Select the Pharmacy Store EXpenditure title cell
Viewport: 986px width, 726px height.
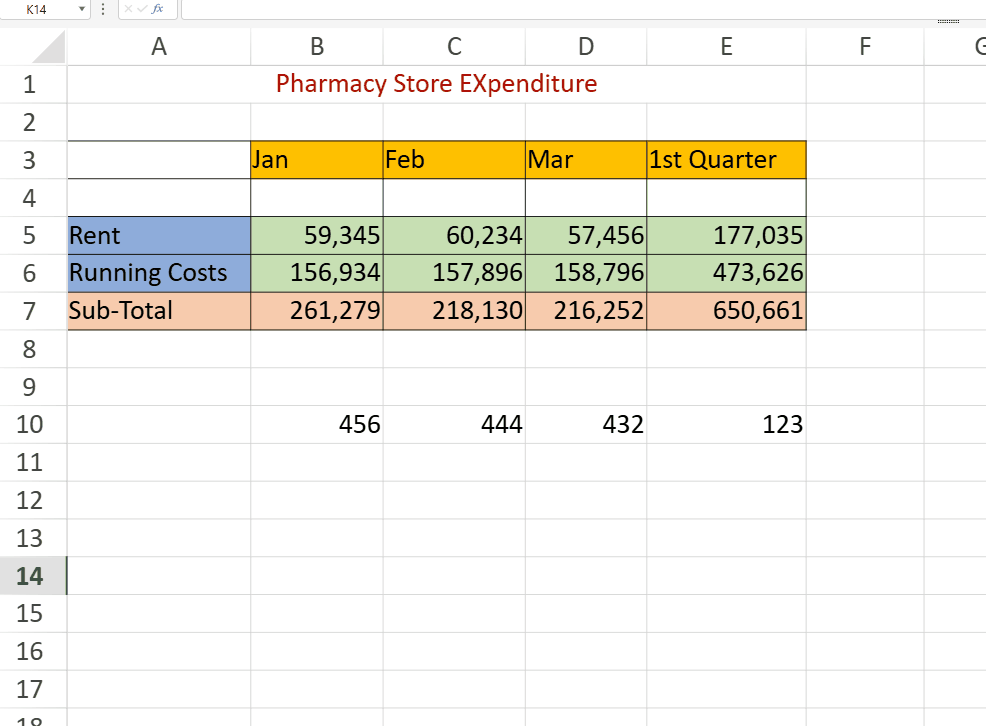436,84
